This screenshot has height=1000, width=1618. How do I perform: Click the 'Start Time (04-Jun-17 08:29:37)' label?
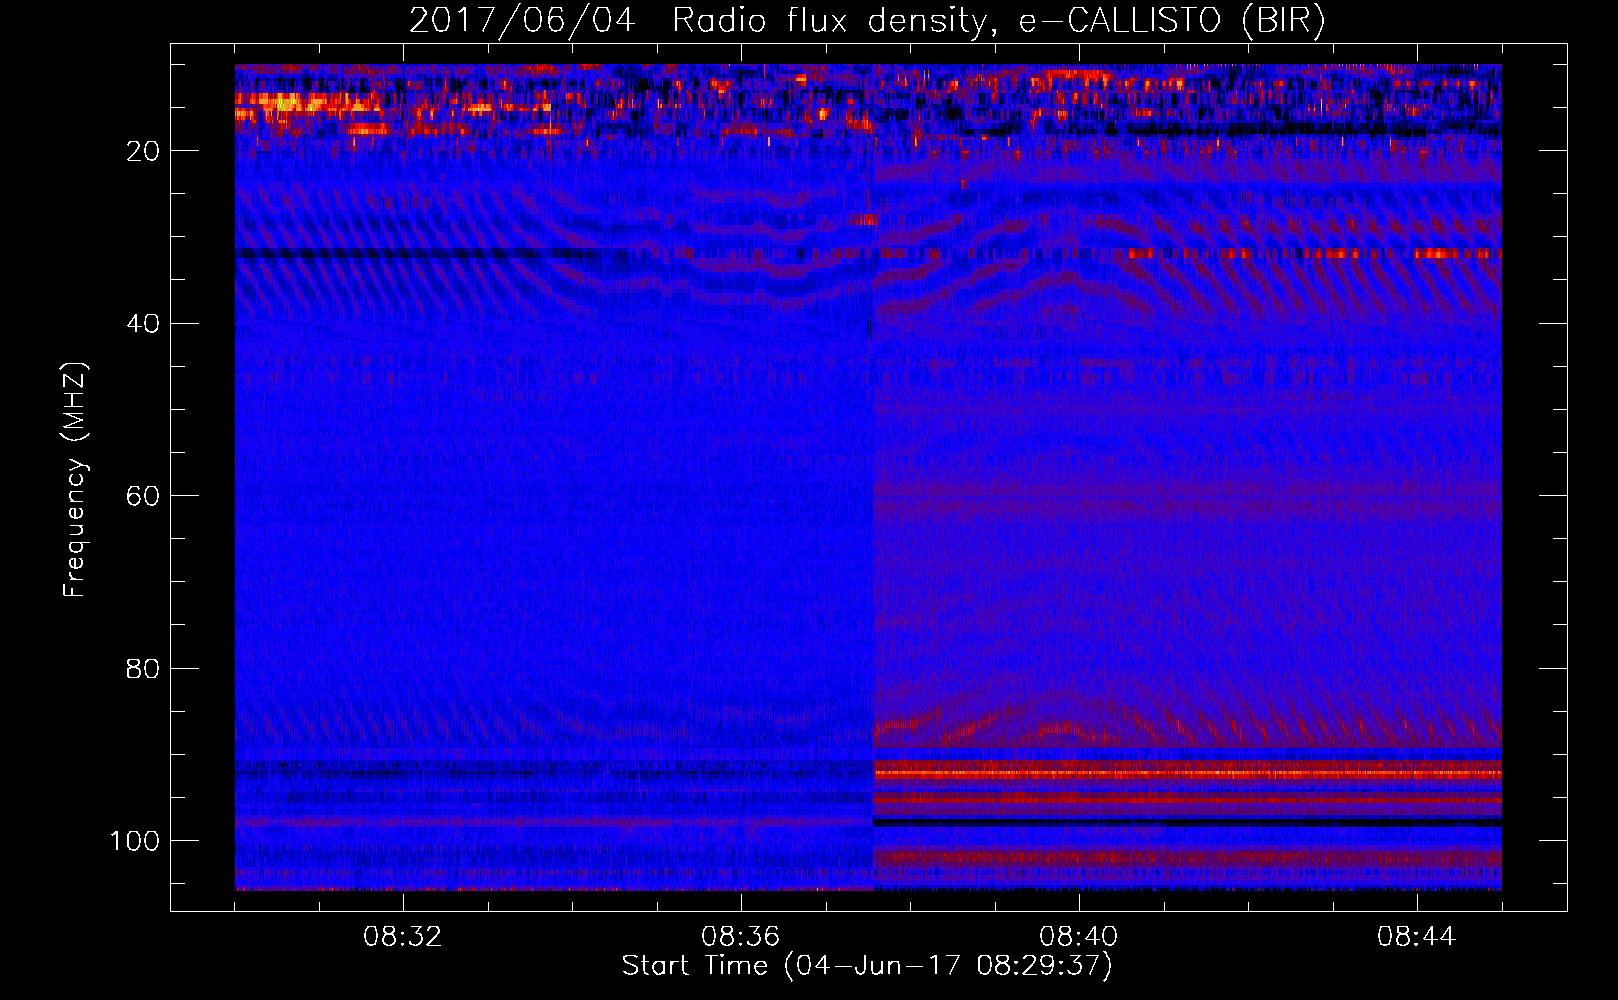click(x=867, y=966)
